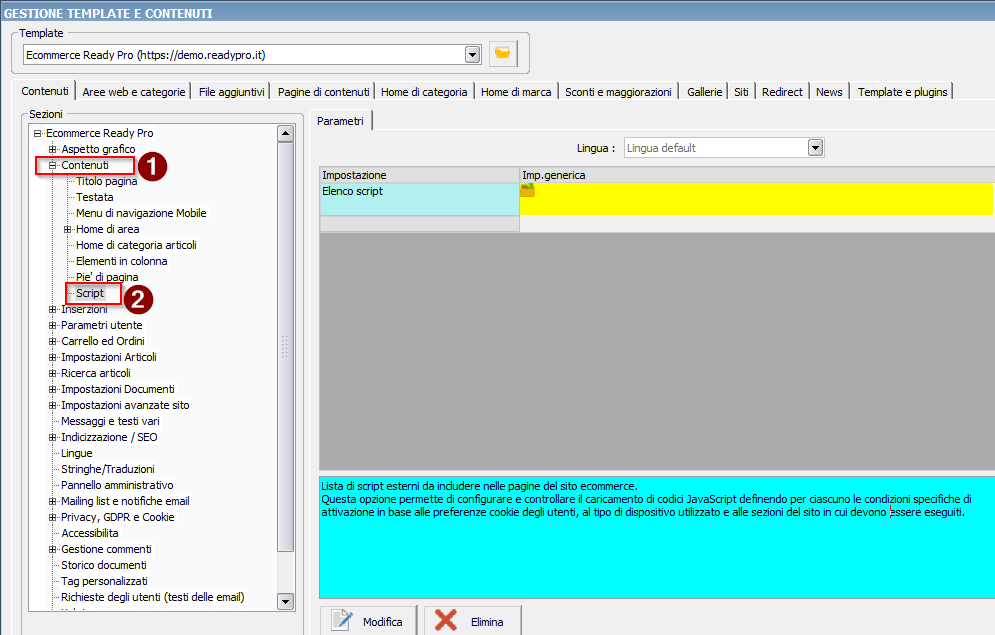Open the Lingua default dropdown

pyautogui.click(x=815, y=148)
